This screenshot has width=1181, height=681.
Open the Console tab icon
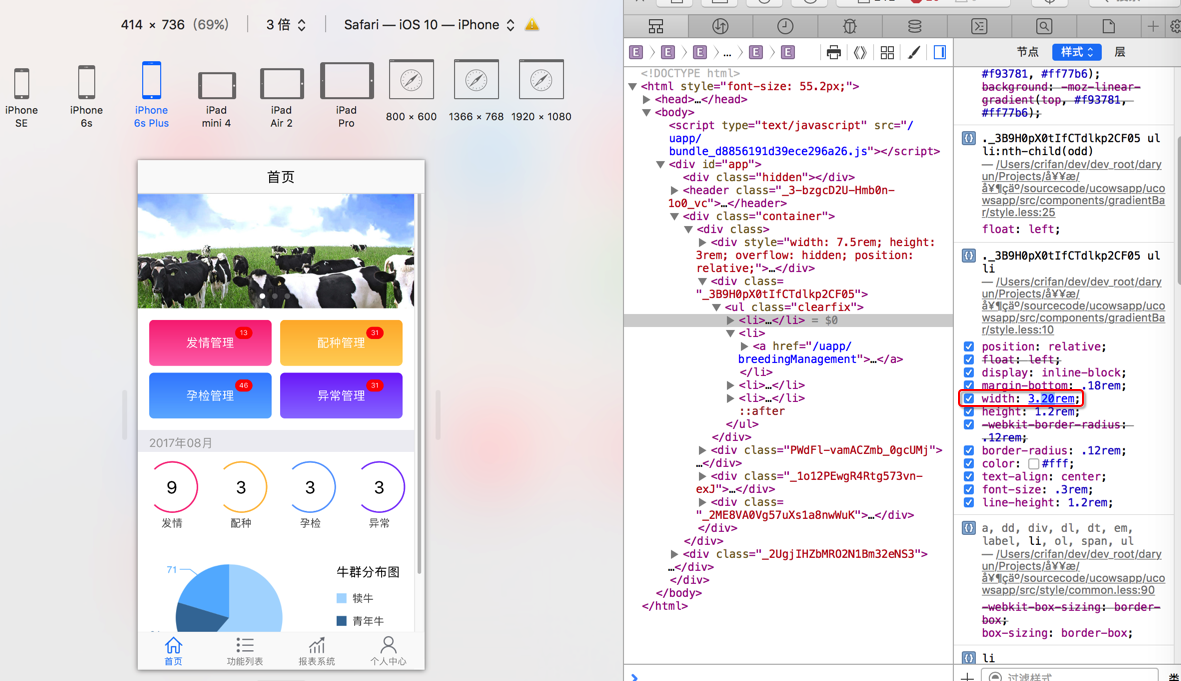(979, 26)
